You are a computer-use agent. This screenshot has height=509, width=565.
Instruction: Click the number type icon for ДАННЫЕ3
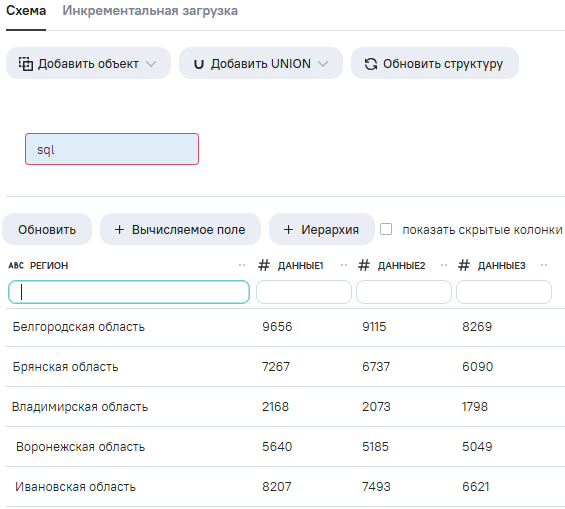tap(464, 265)
